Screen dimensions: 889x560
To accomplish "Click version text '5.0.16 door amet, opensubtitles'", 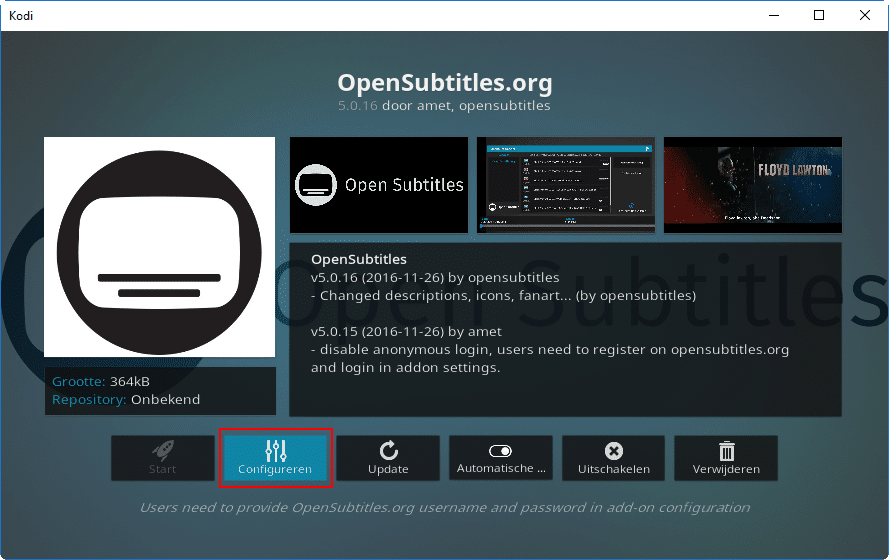I will [444, 105].
